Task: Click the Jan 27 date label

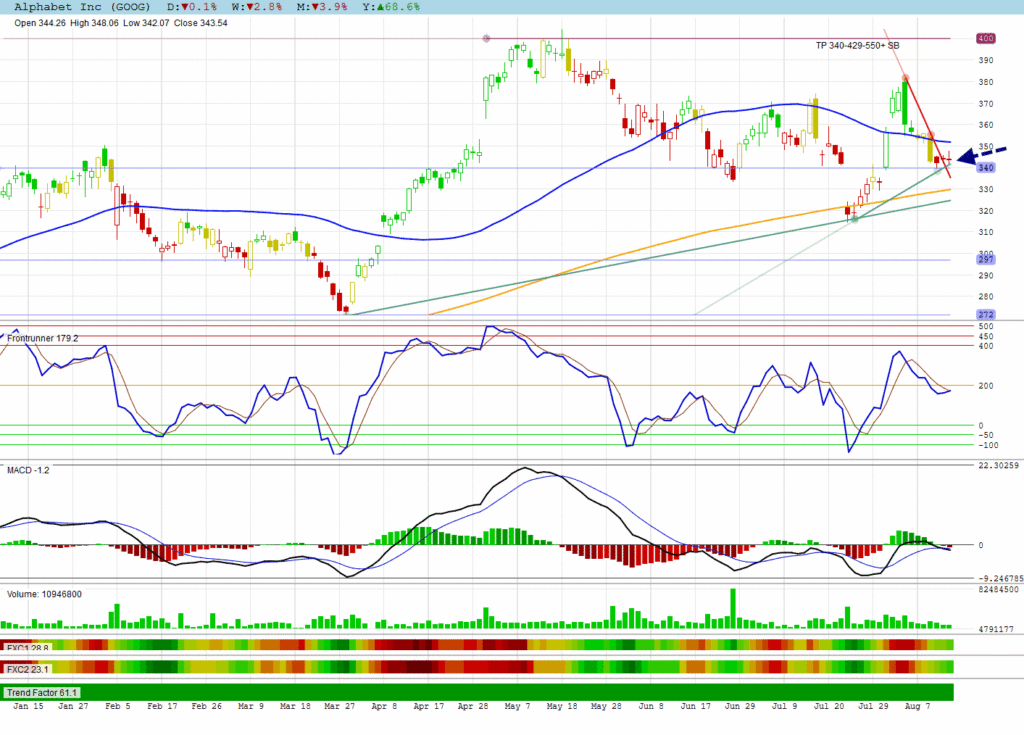Action: tap(73, 706)
